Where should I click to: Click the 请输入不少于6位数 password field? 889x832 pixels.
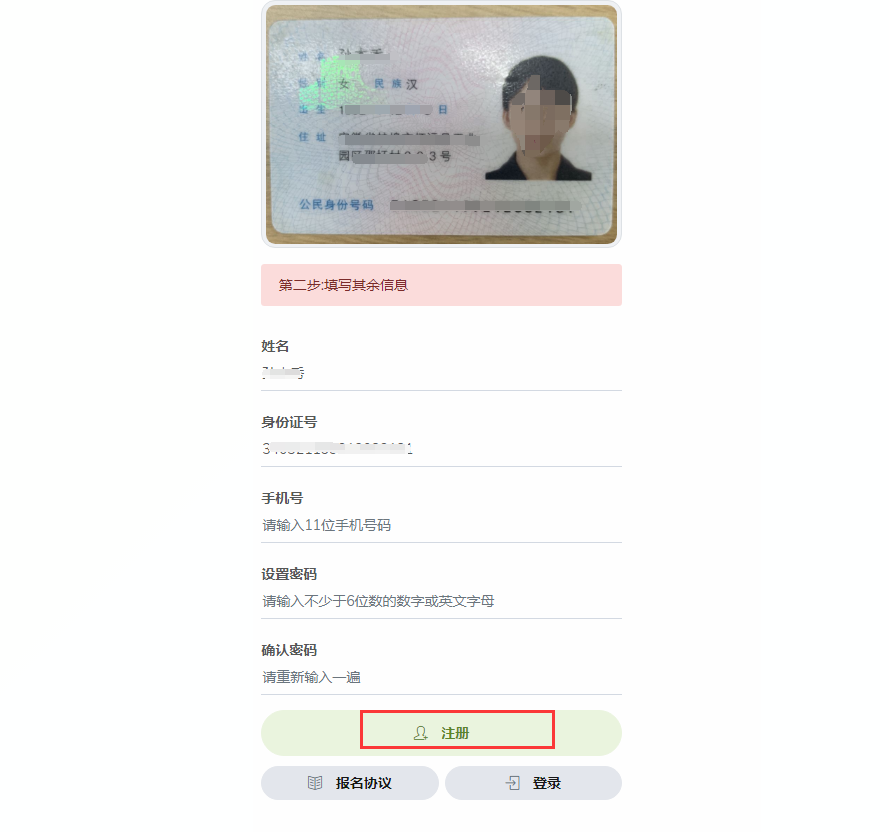441,601
